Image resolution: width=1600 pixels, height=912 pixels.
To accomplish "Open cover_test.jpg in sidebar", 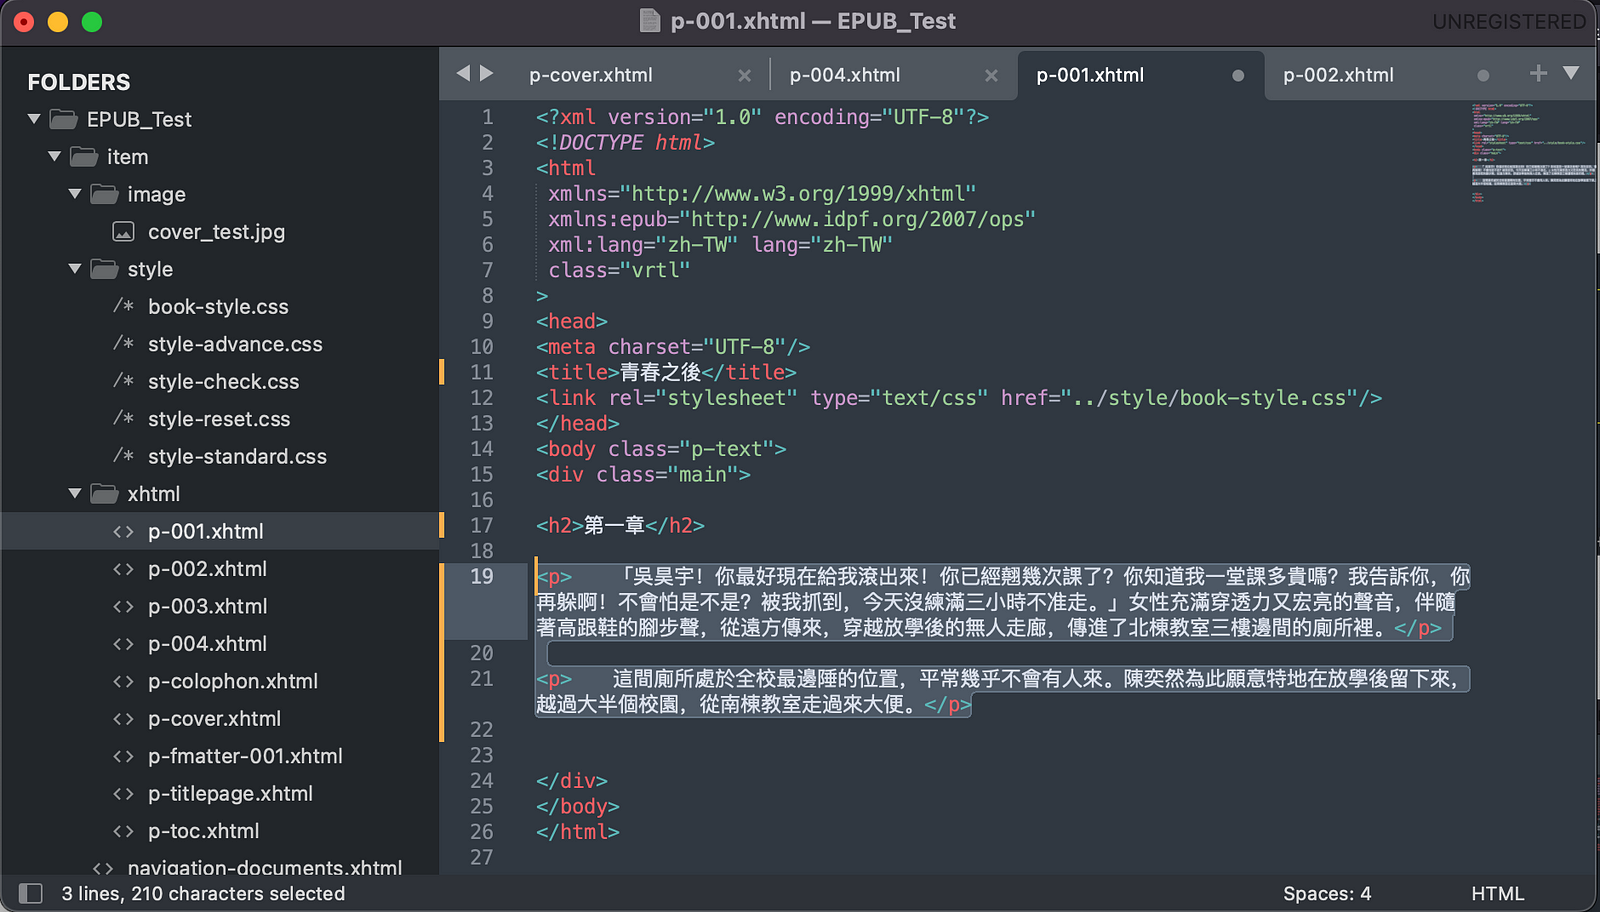I will pos(216,232).
